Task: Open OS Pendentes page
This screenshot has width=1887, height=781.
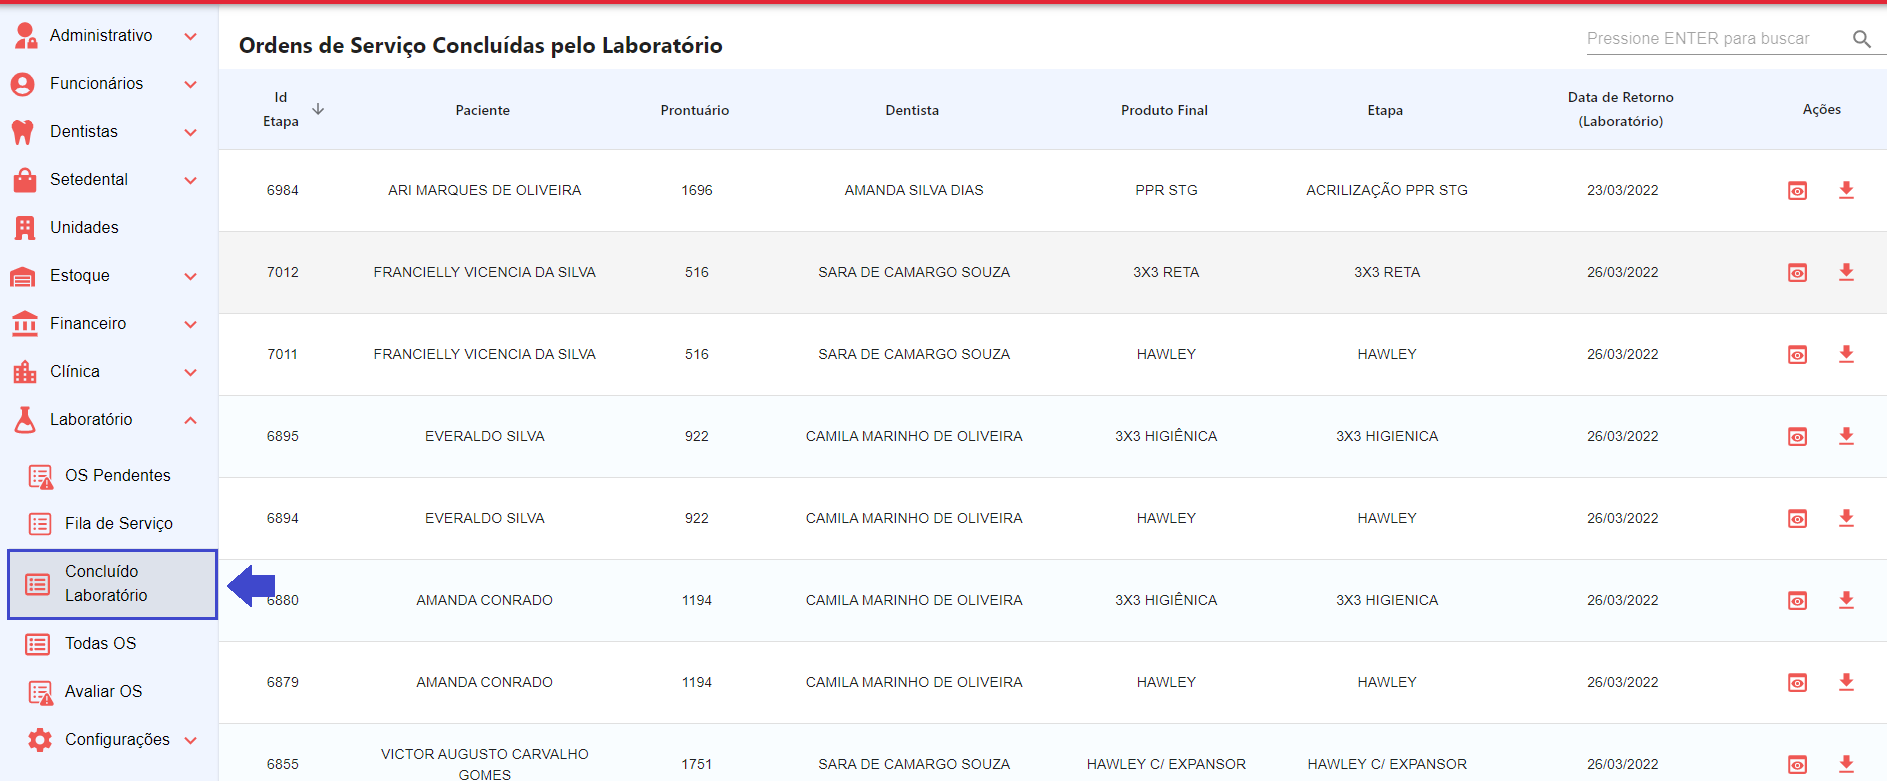Action: point(117,476)
